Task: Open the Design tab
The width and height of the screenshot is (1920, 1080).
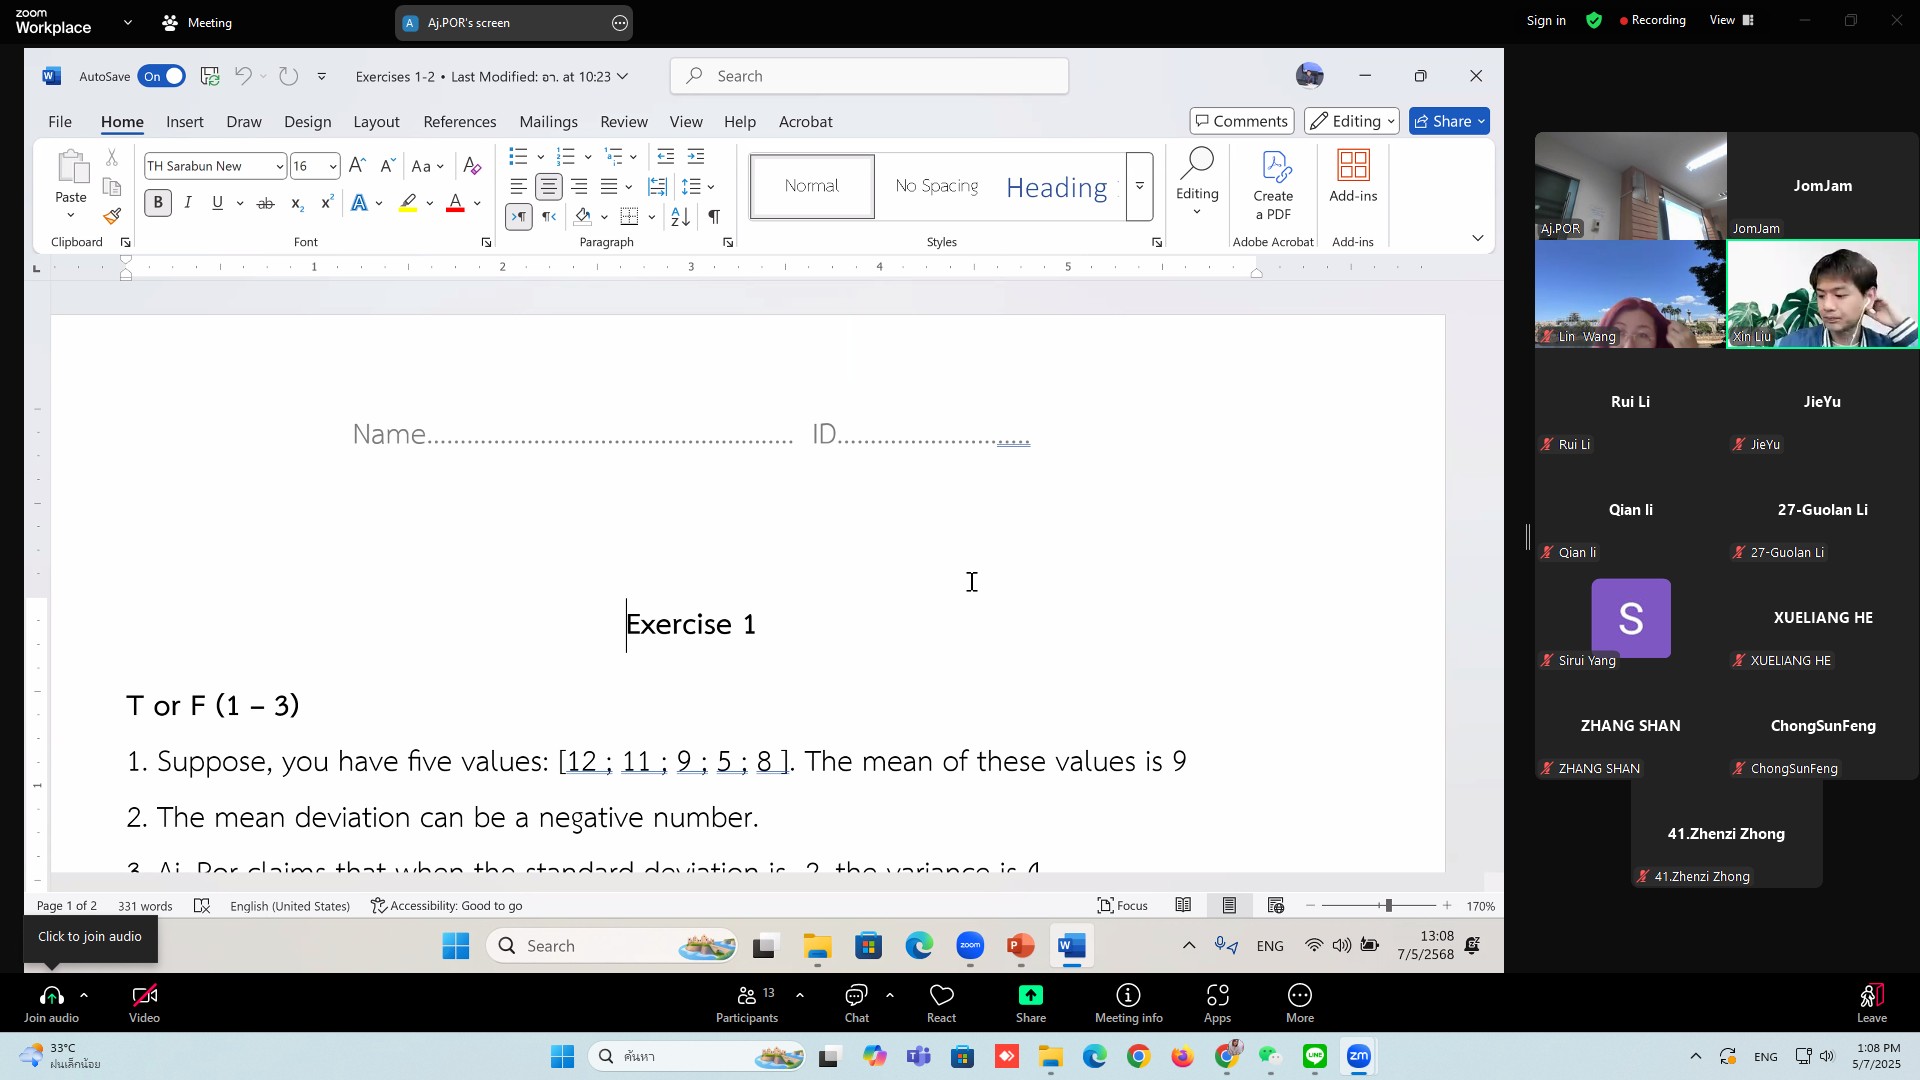Action: pyautogui.click(x=307, y=121)
